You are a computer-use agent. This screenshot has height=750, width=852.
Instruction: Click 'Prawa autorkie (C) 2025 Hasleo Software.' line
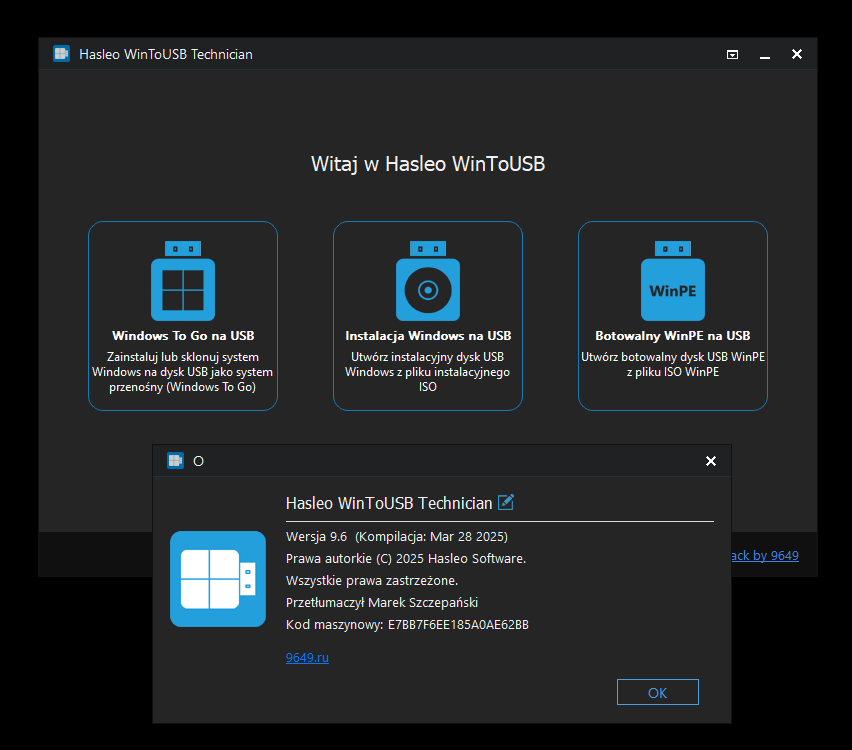click(x=406, y=559)
